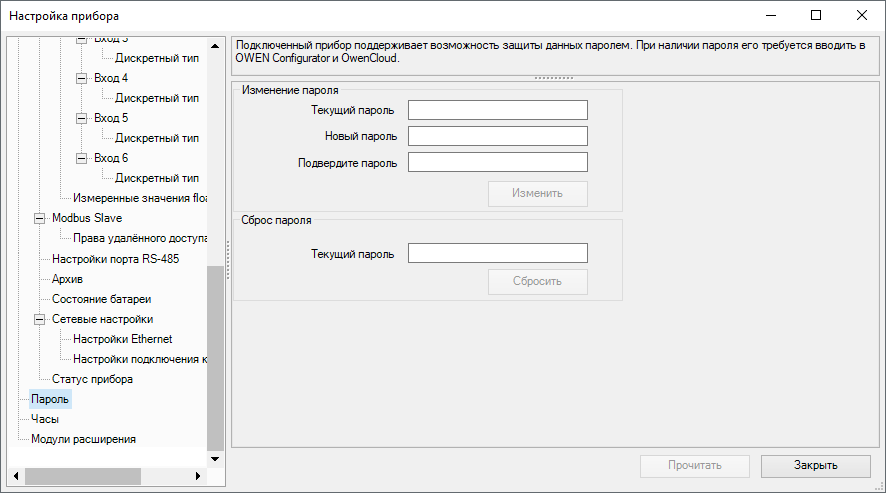Select the Архив tree item
Image resolution: width=886 pixels, height=493 pixels.
point(67,279)
